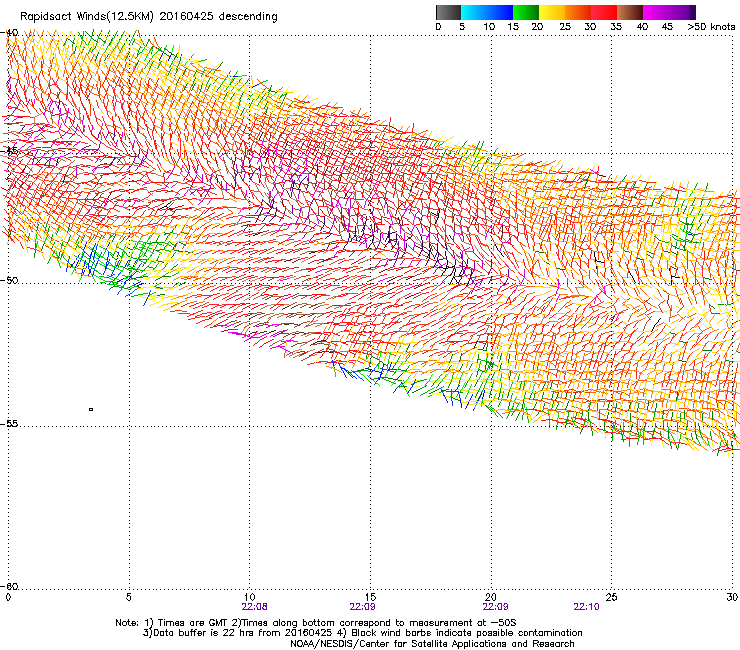Click the '-55' latitude axis label
Screen dimensions: 740x650
tap(9, 423)
